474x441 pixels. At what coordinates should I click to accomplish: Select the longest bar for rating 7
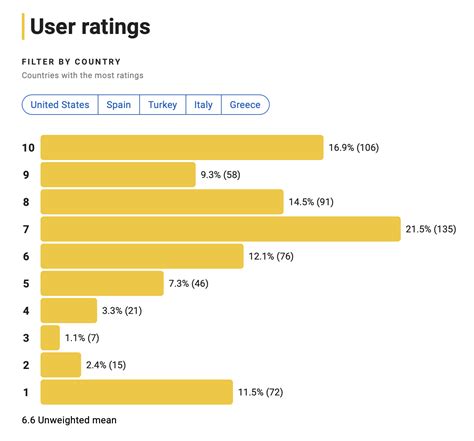click(x=221, y=229)
